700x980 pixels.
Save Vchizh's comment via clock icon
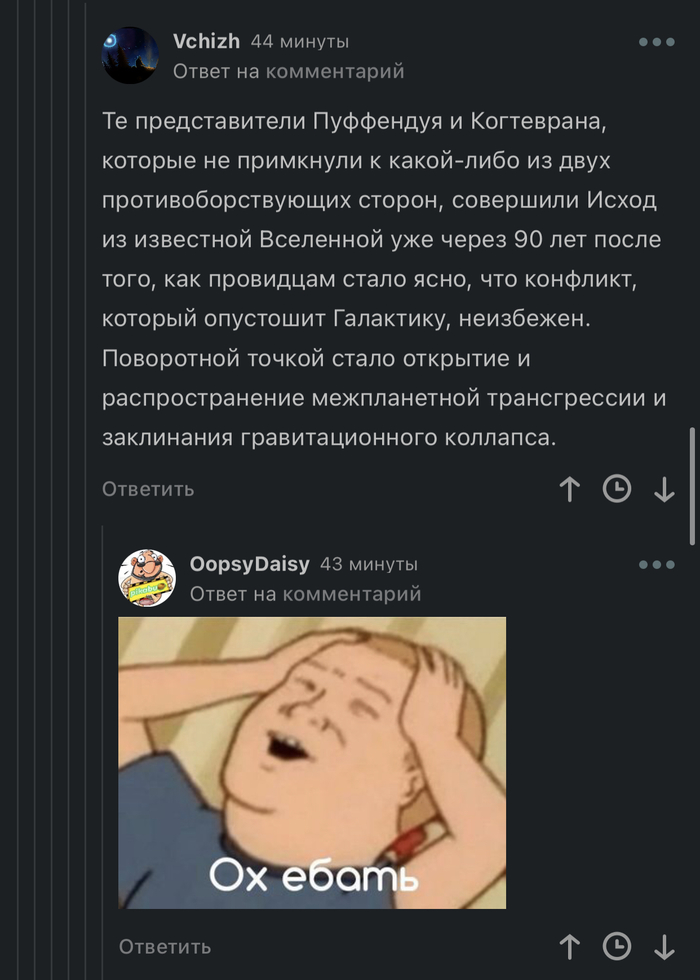[x=617, y=489]
